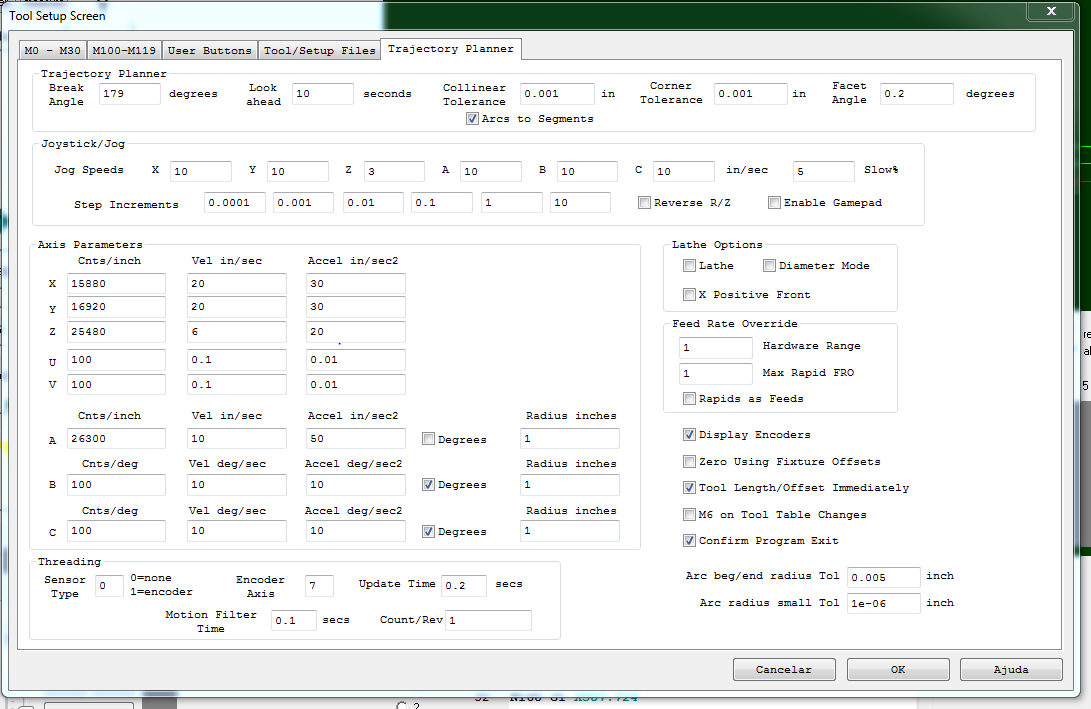The width and height of the screenshot is (1091, 709).
Task: Close the Tool Setup Screen dialog
Action: [1051, 12]
